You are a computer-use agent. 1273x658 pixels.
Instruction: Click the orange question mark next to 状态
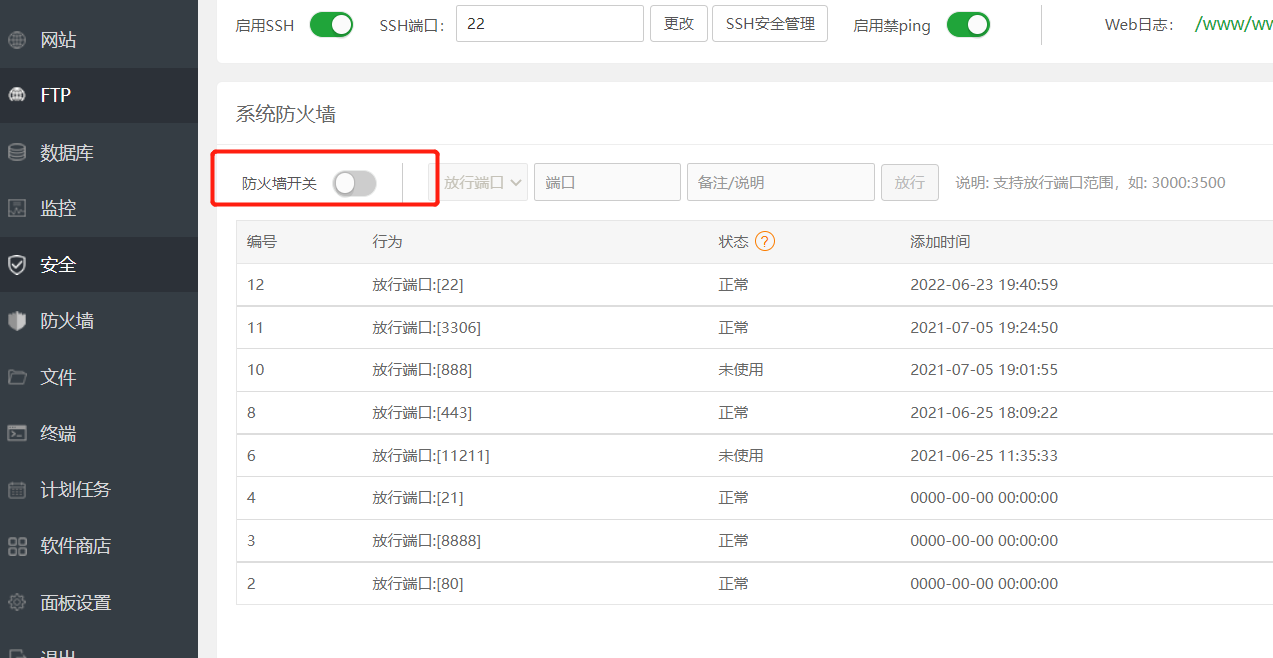tap(765, 241)
